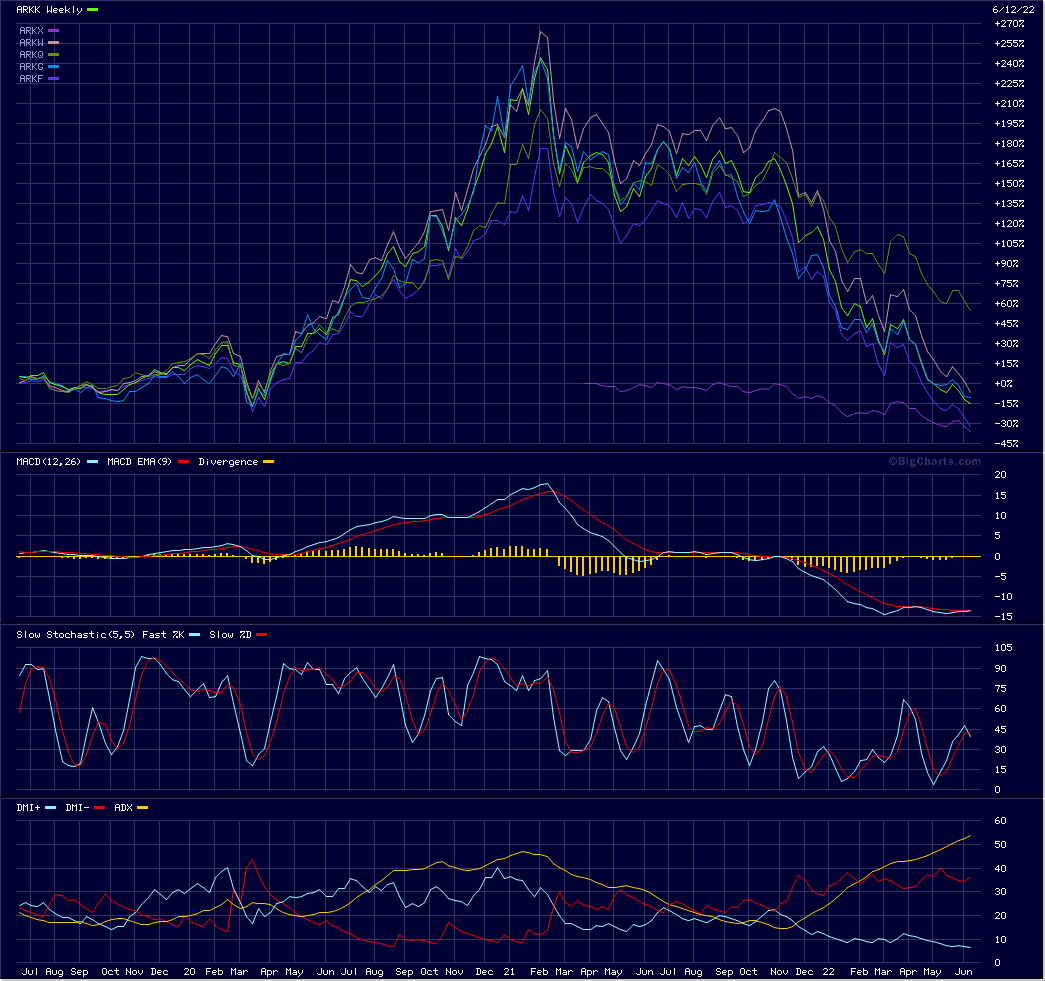
Task: Click the -45% price axis label
Action: [x=1006, y=444]
